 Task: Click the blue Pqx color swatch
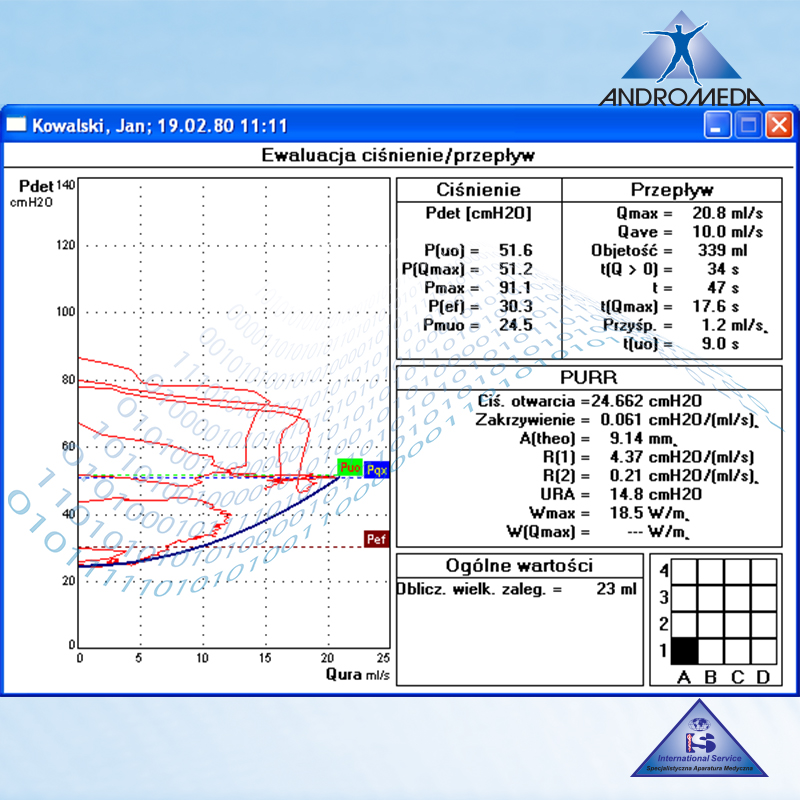tap(377, 470)
